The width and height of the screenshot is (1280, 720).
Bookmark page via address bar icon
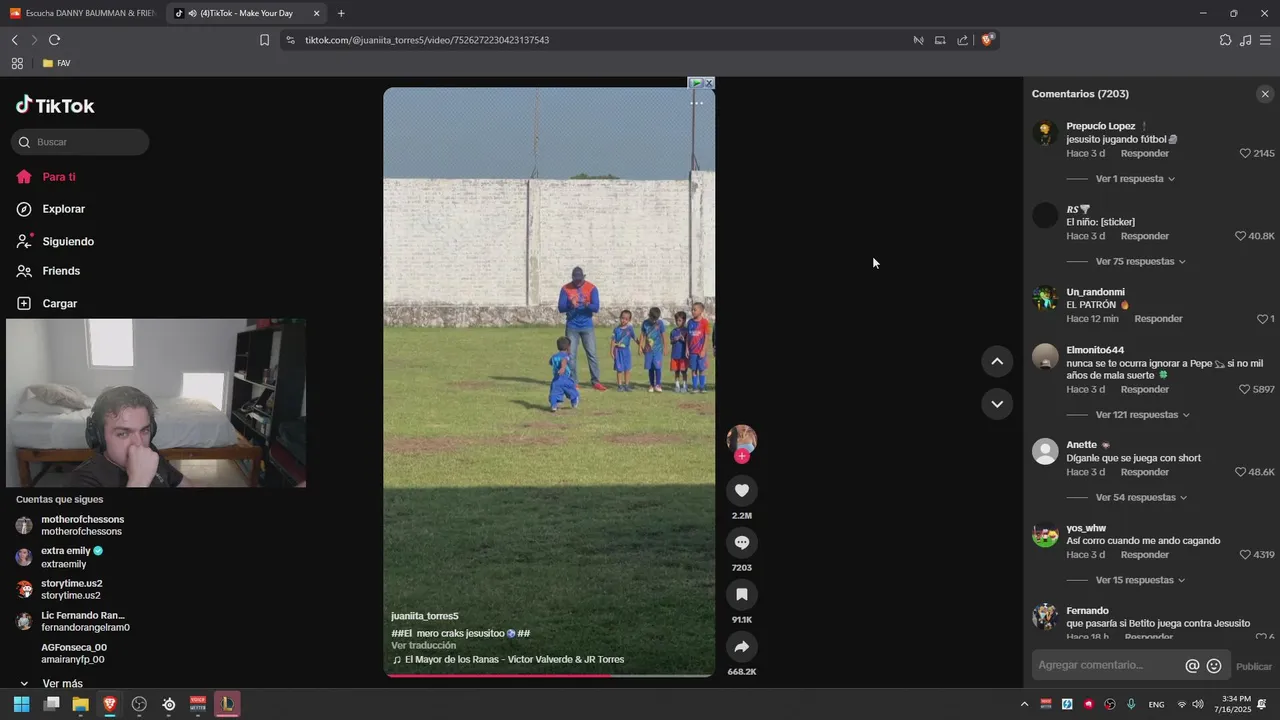pos(264,40)
